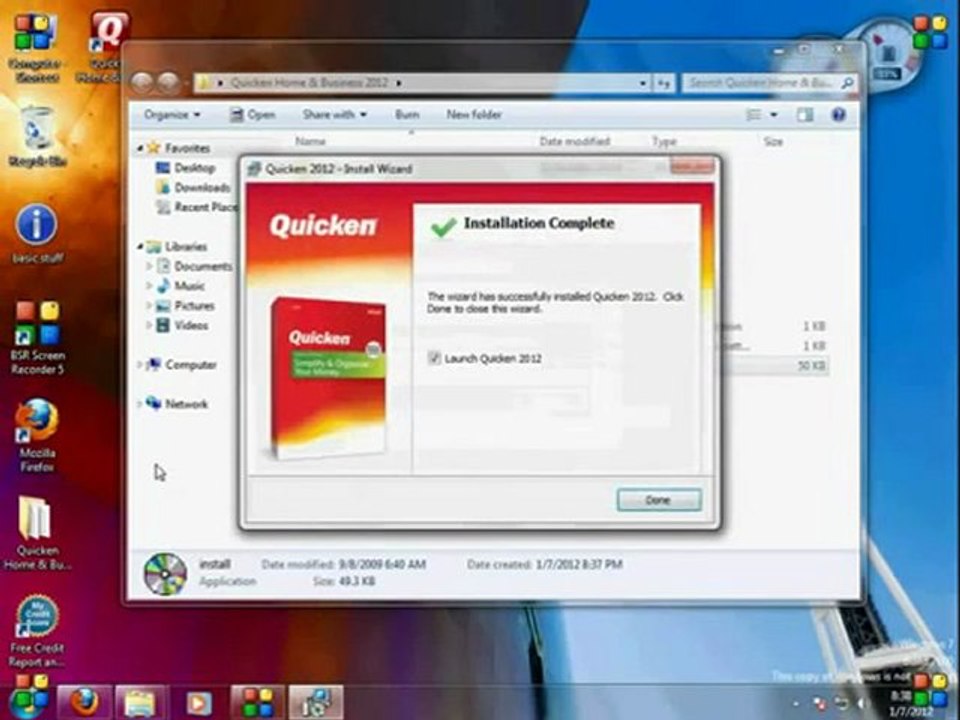Screen dimensions: 960x720
Task: Open the Quicken desktop shortcut icon
Action: [x=105, y=48]
